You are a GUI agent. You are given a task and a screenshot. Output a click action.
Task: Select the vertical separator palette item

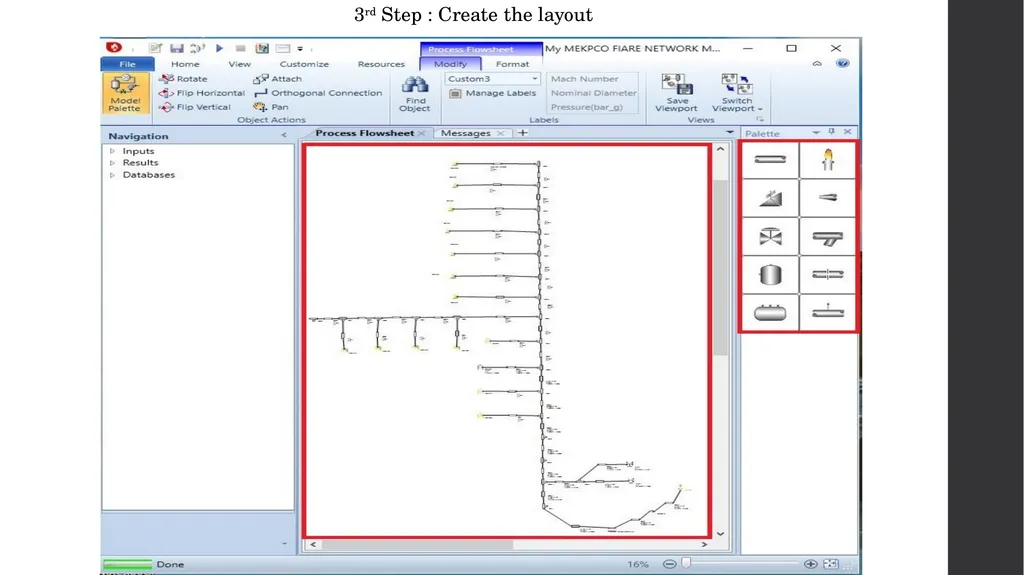tap(771, 274)
